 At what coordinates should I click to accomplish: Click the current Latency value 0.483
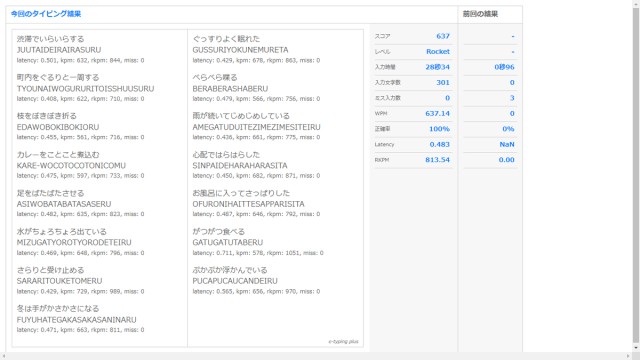pyautogui.click(x=440, y=144)
